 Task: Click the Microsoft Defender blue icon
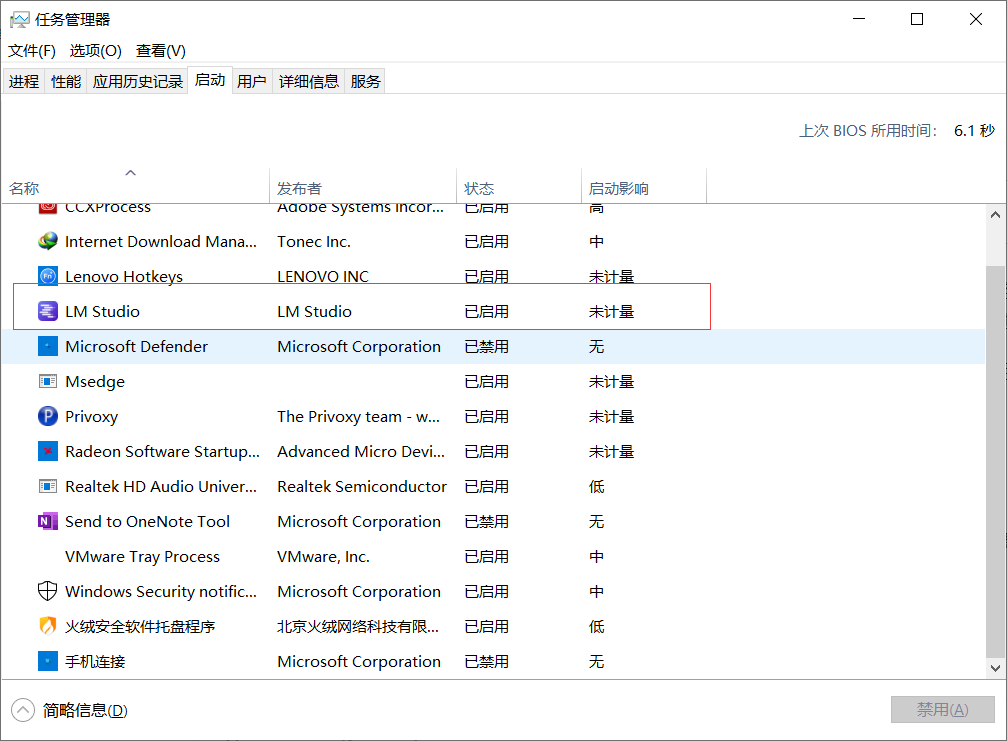tap(48, 346)
